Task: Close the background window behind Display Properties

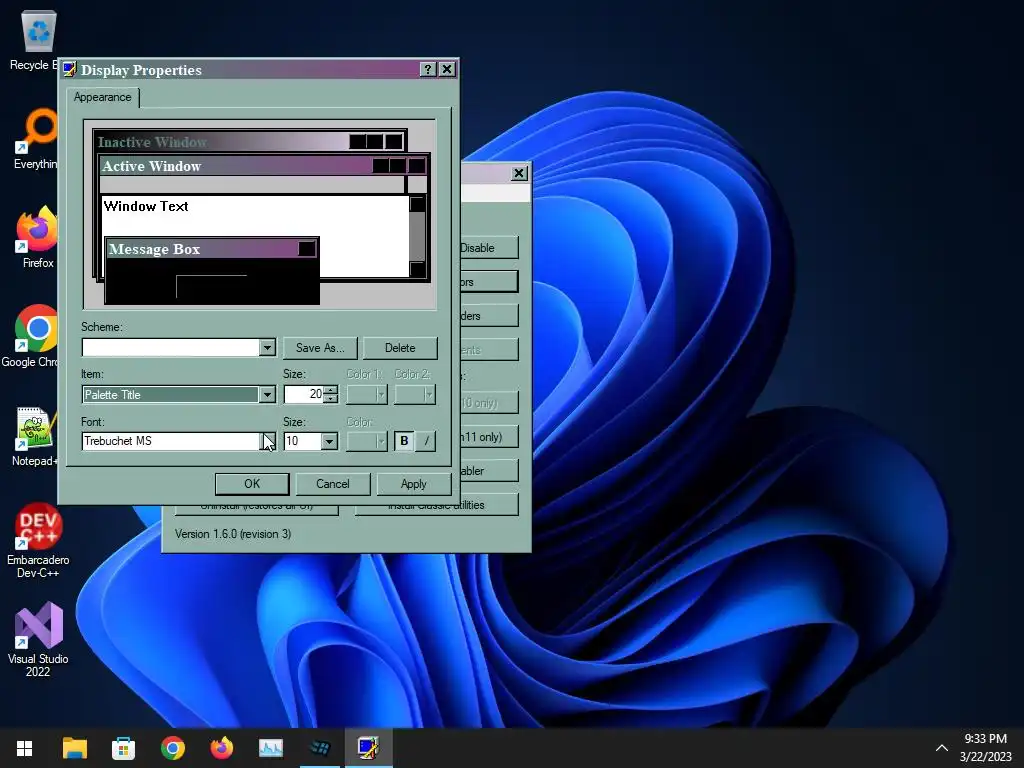Action: 519,173
